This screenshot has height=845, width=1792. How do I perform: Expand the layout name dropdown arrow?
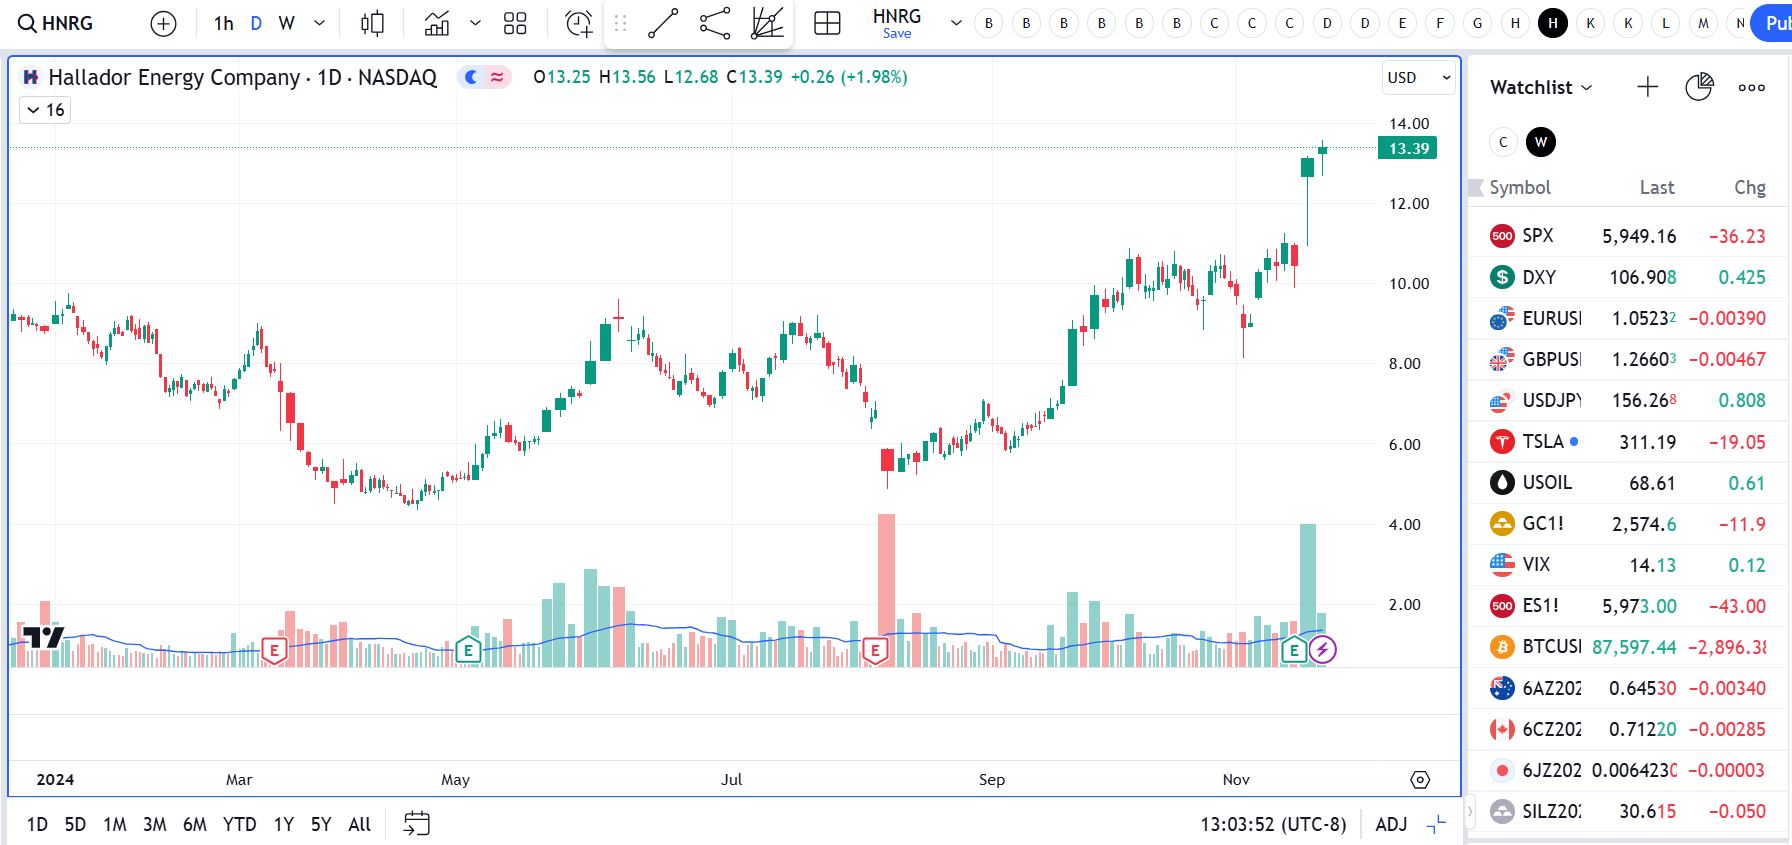pyautogui.click(x=956, y=23)
